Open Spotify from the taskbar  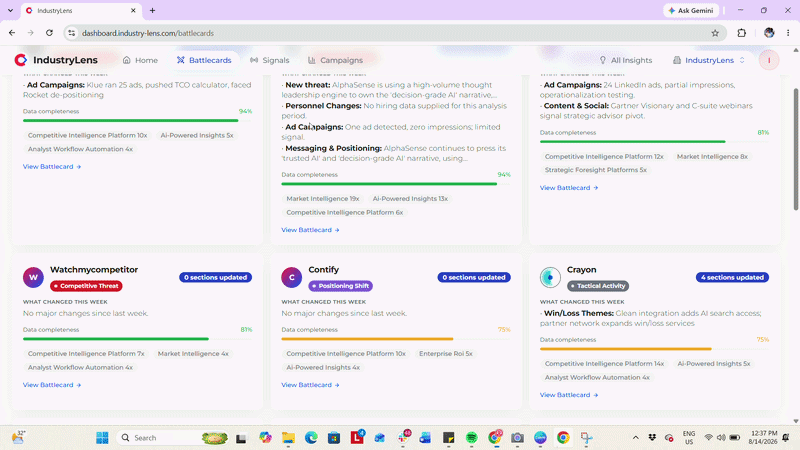471,438
